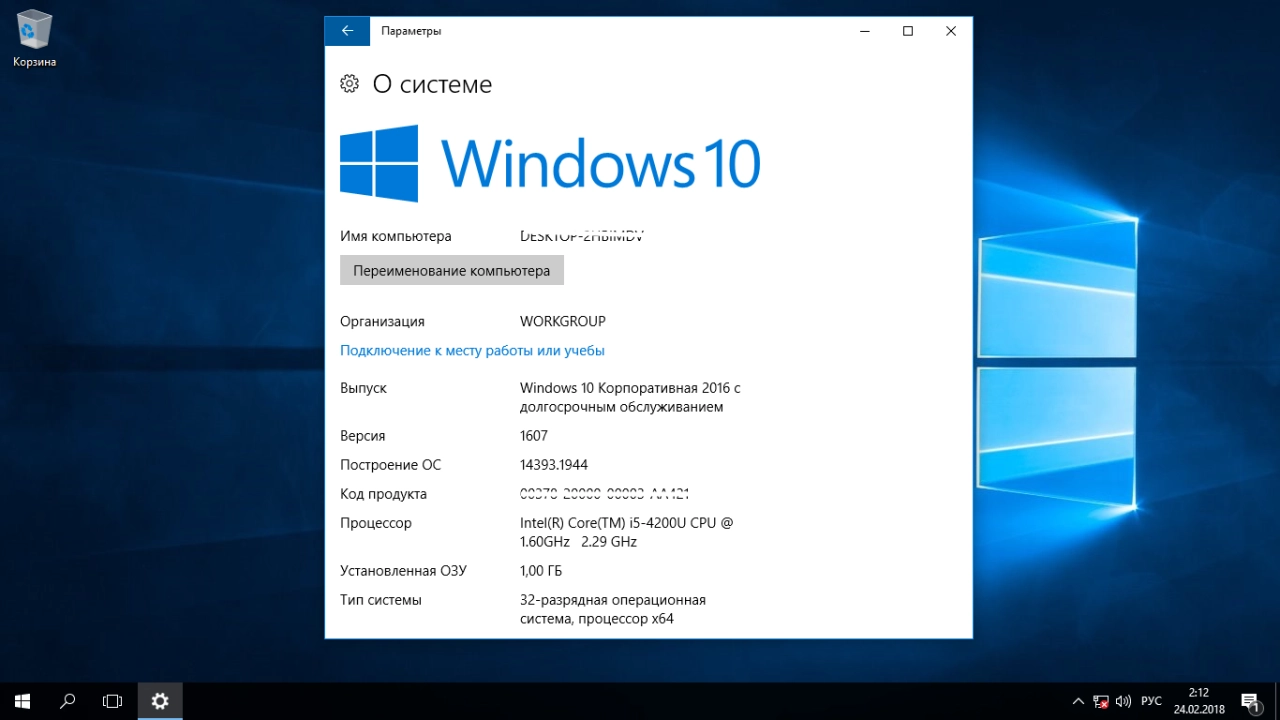
Task: Click the Установленная ОЗУ label
Action: (403, 571)
